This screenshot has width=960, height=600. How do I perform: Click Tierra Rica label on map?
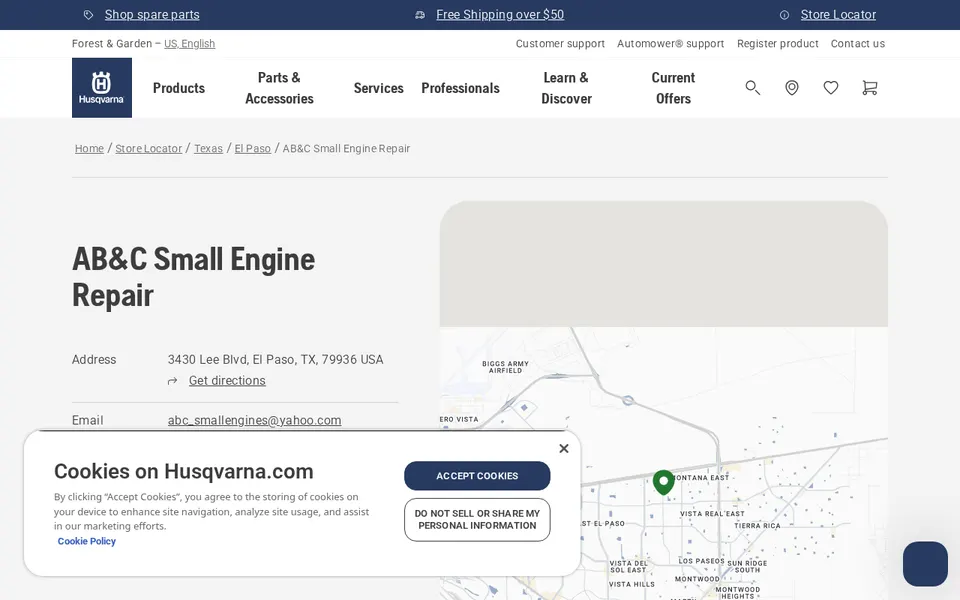point(757,526)
